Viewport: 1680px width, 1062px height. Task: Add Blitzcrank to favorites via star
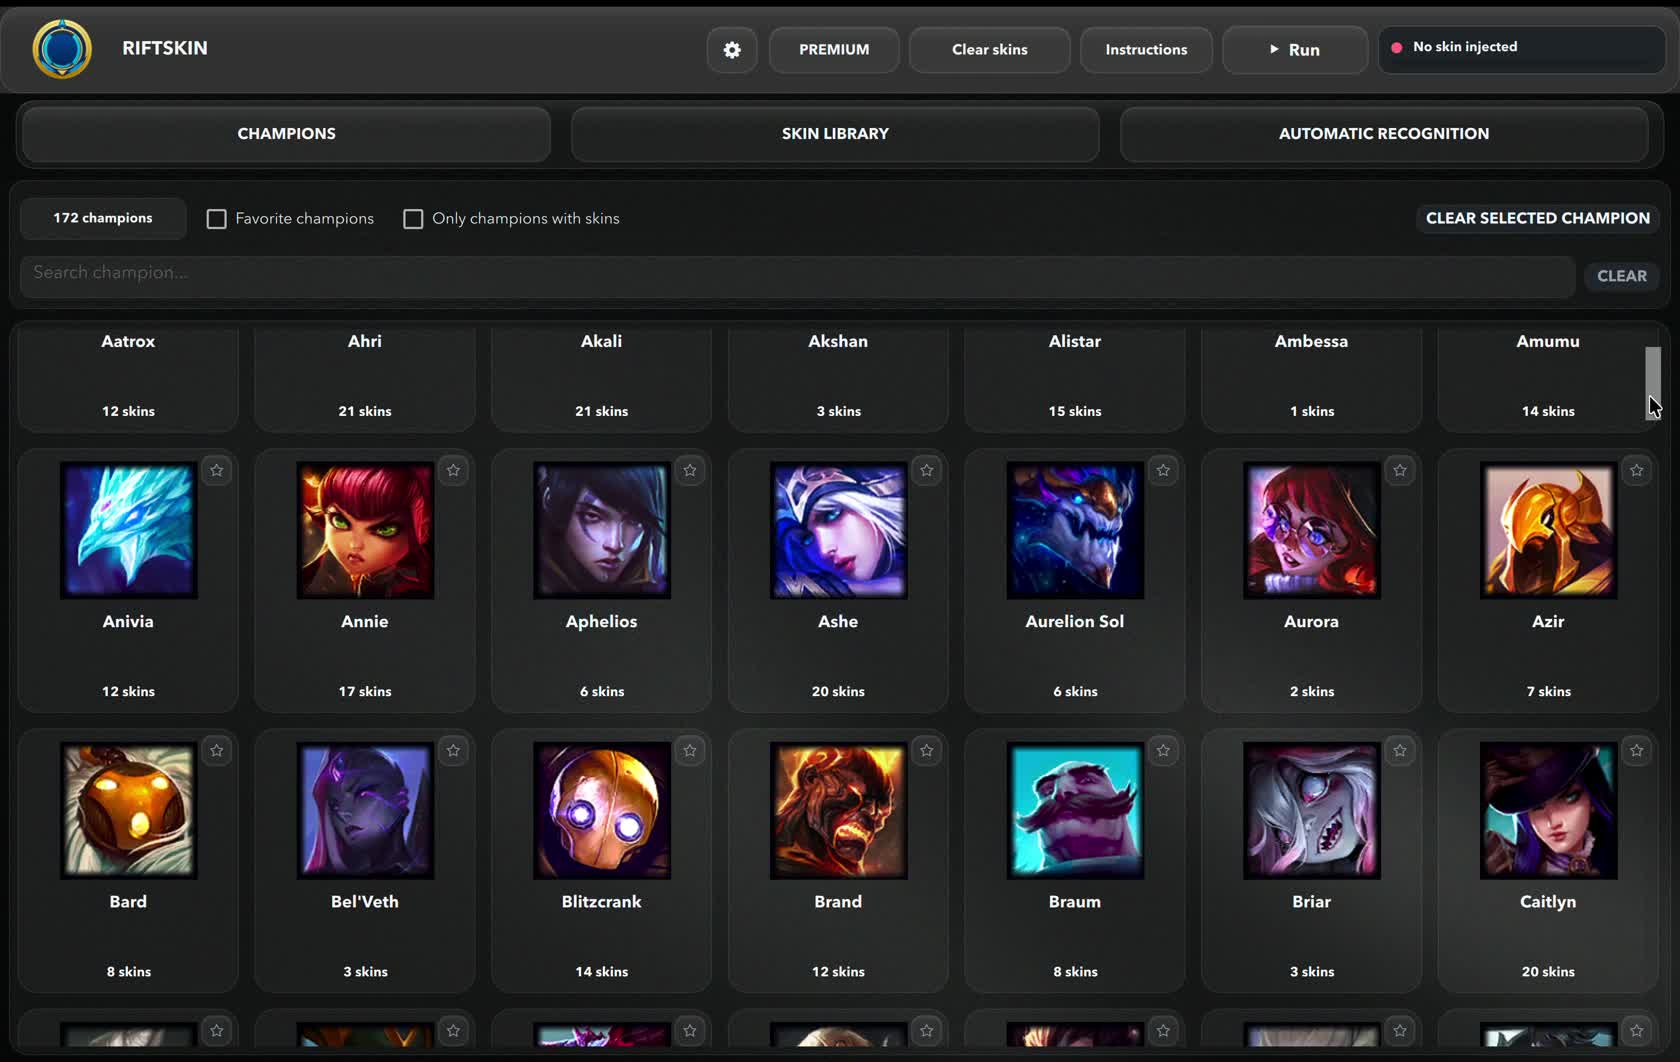click(690, 751)
